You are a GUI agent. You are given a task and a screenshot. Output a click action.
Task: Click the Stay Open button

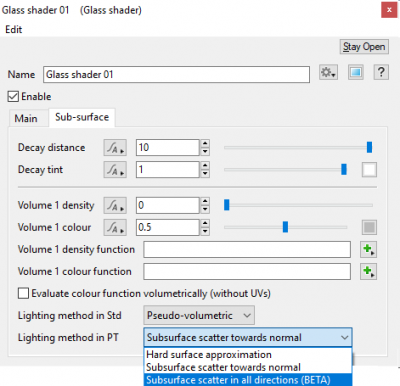click(x=364, y=47)
